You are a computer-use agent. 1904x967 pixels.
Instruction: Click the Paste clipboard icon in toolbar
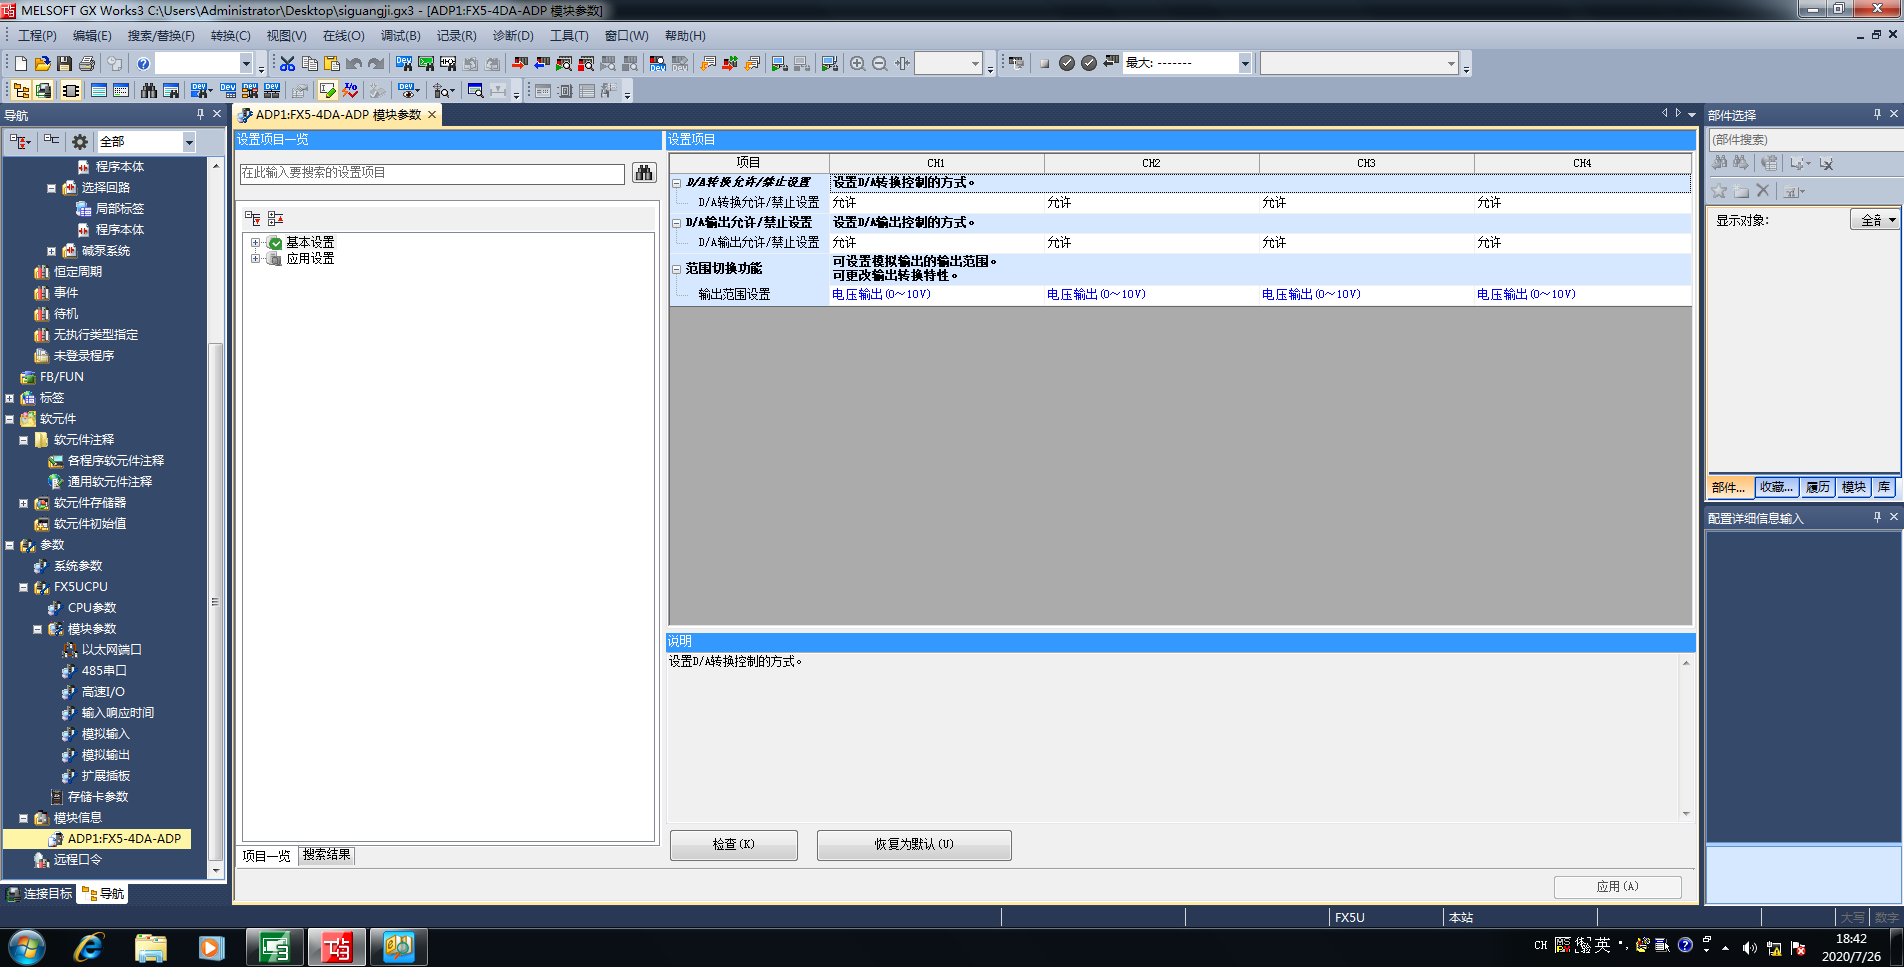332,63
